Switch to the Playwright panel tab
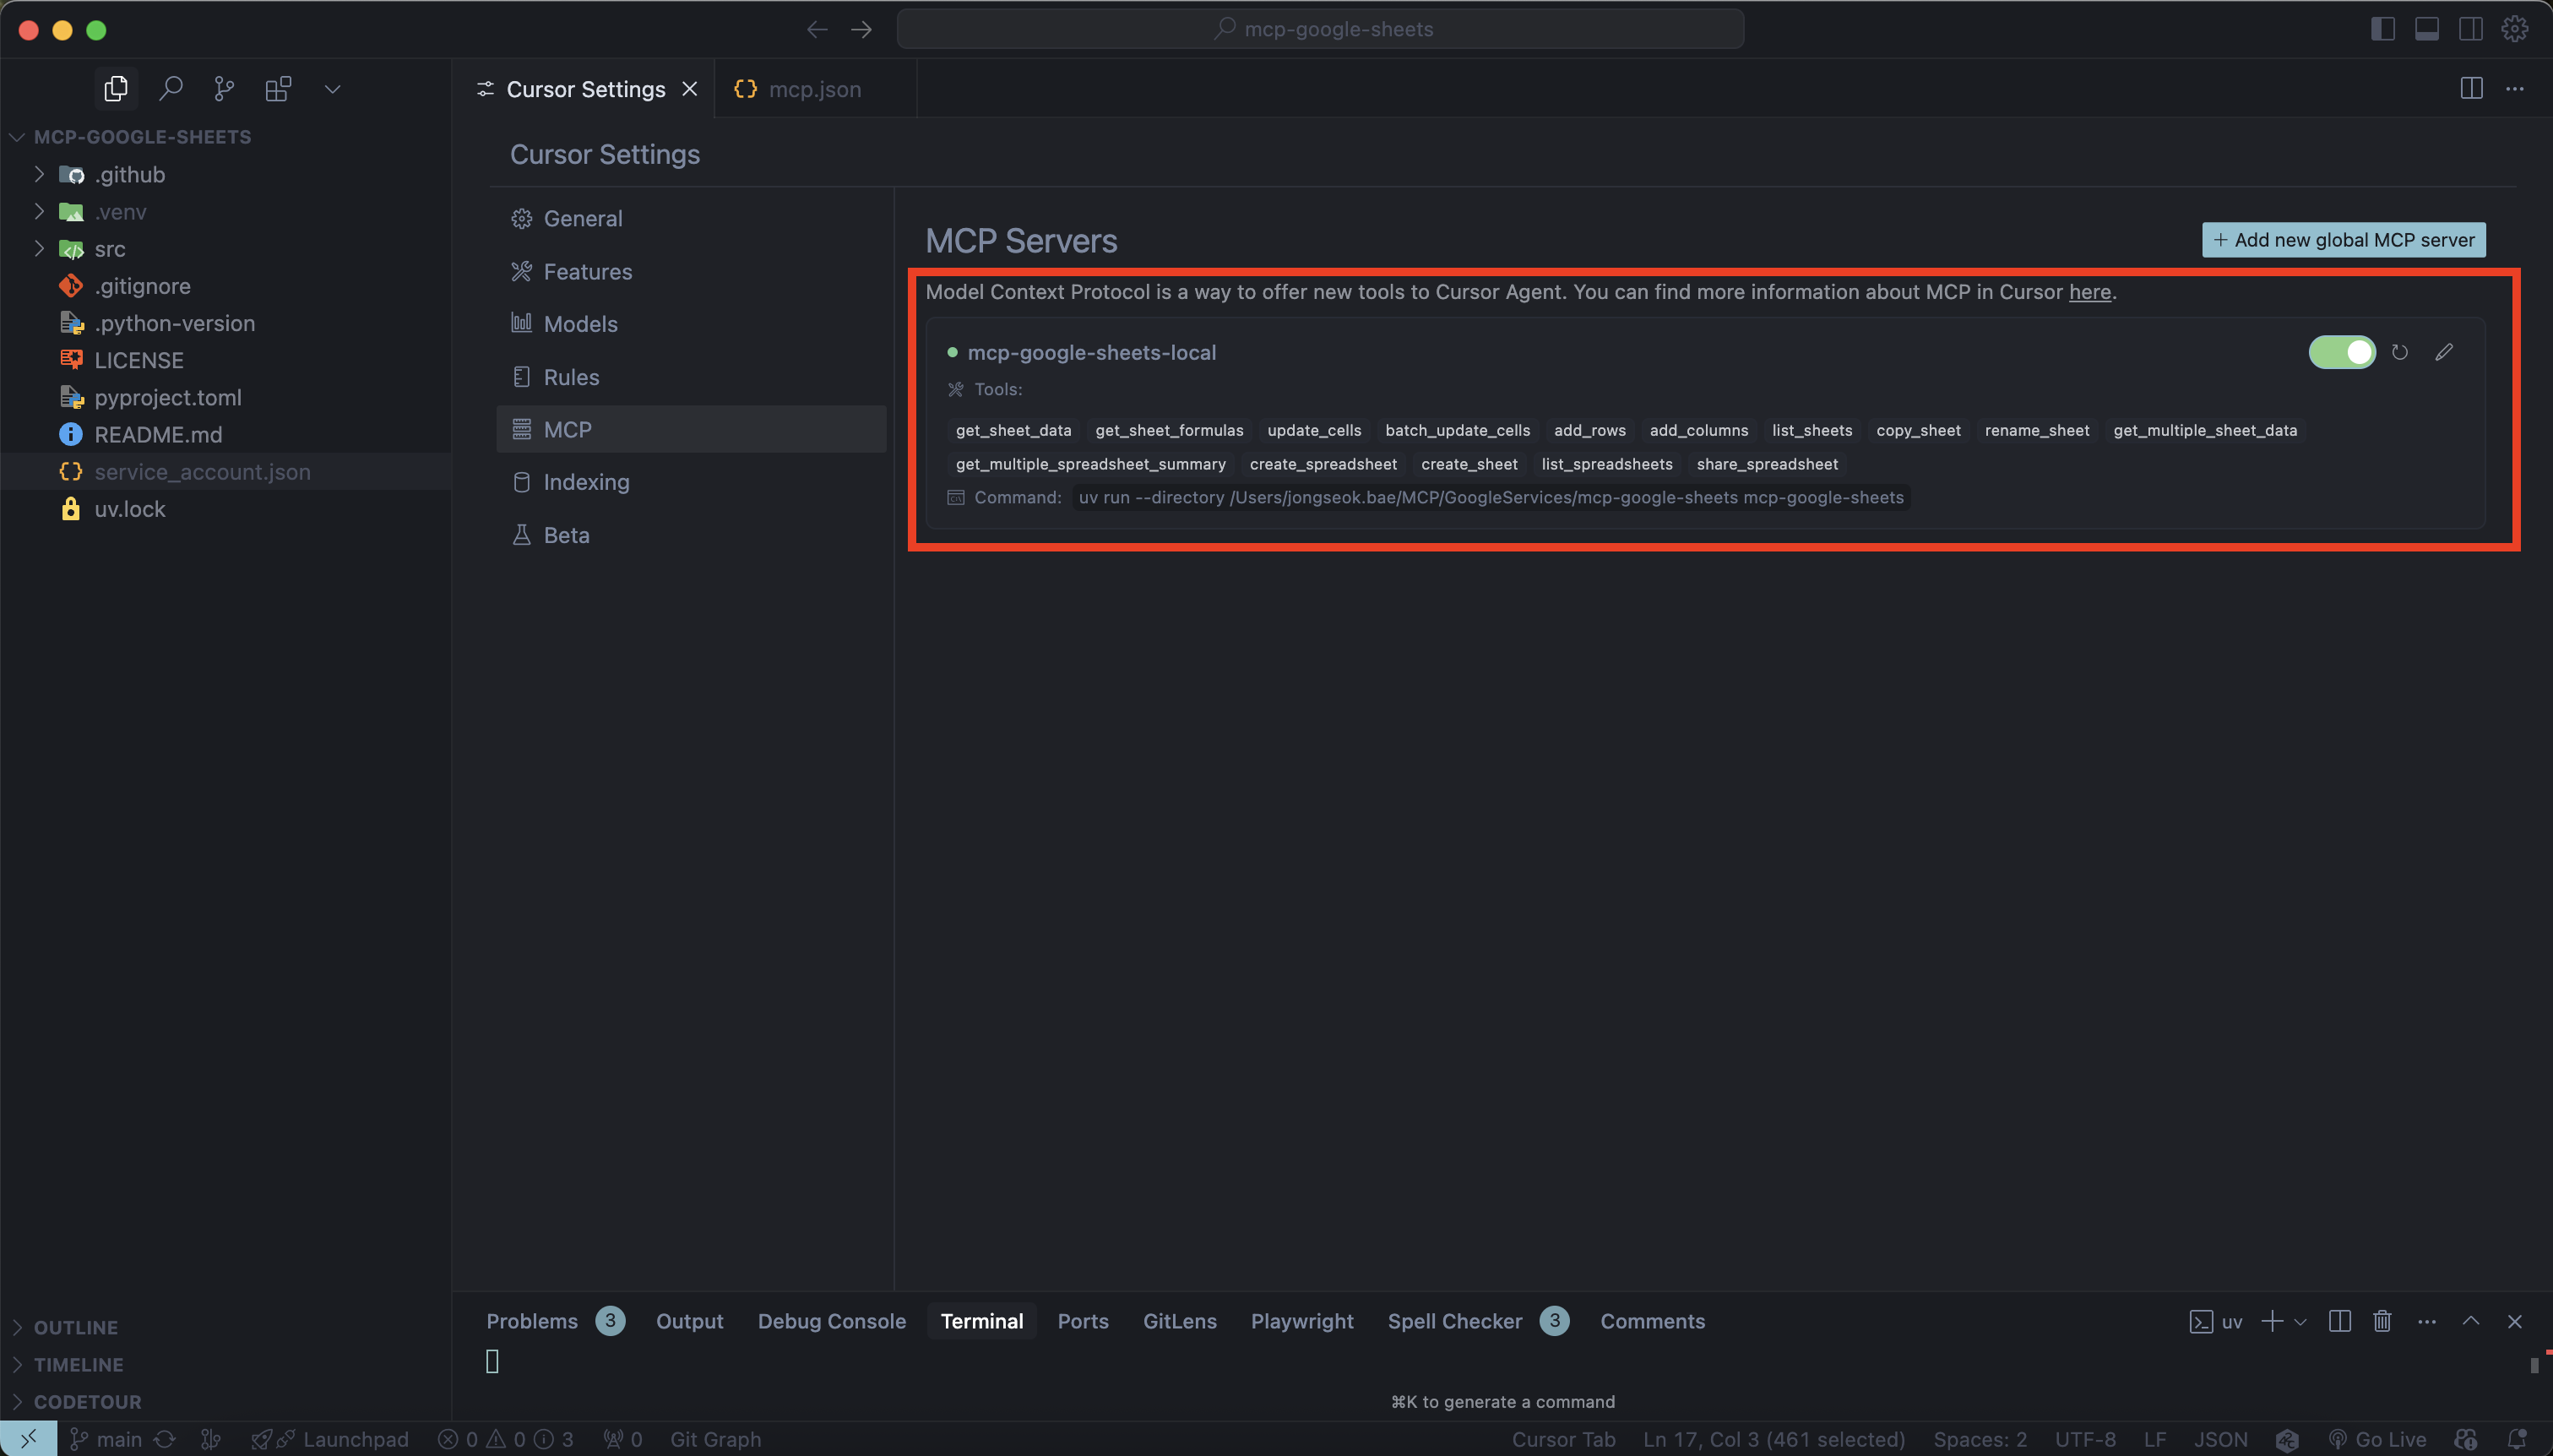Screen dimensions: 2553x1456 pyautogui.click(x=1302, y=1321)
